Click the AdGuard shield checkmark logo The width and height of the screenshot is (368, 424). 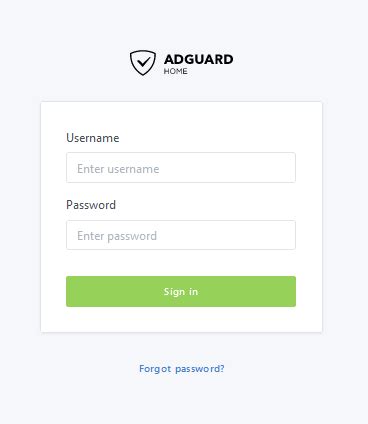click(x=143, y=63)
